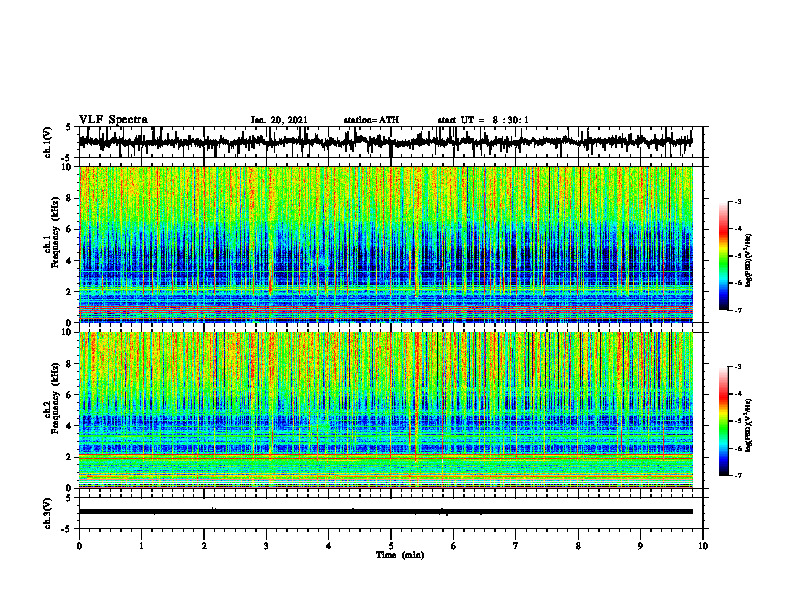Click the "Time (min)" x-axis label
Screen dimensions: 792x612
400,555
